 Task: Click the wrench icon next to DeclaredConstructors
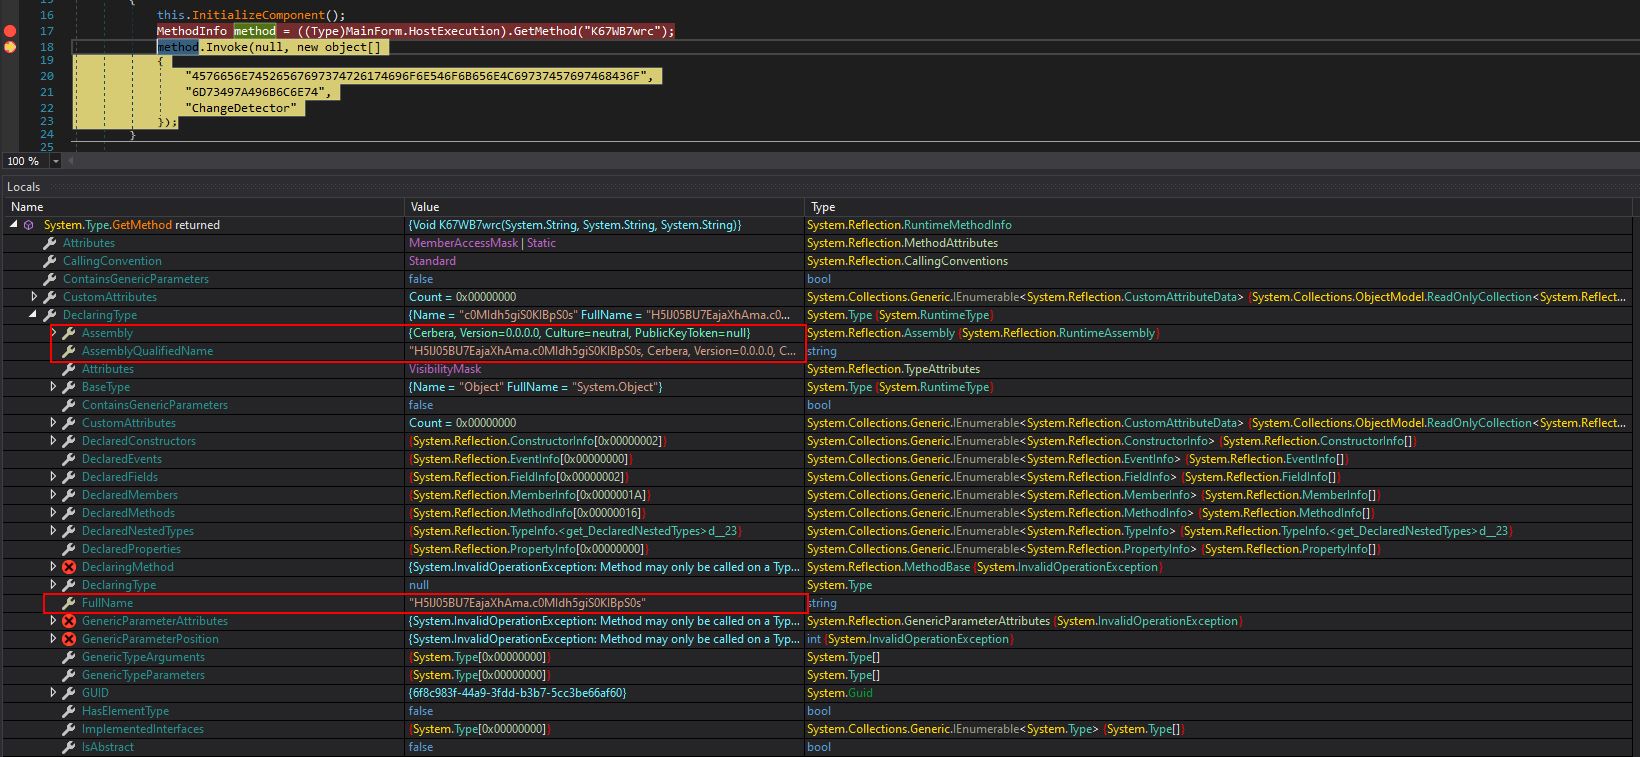(68, 441)
